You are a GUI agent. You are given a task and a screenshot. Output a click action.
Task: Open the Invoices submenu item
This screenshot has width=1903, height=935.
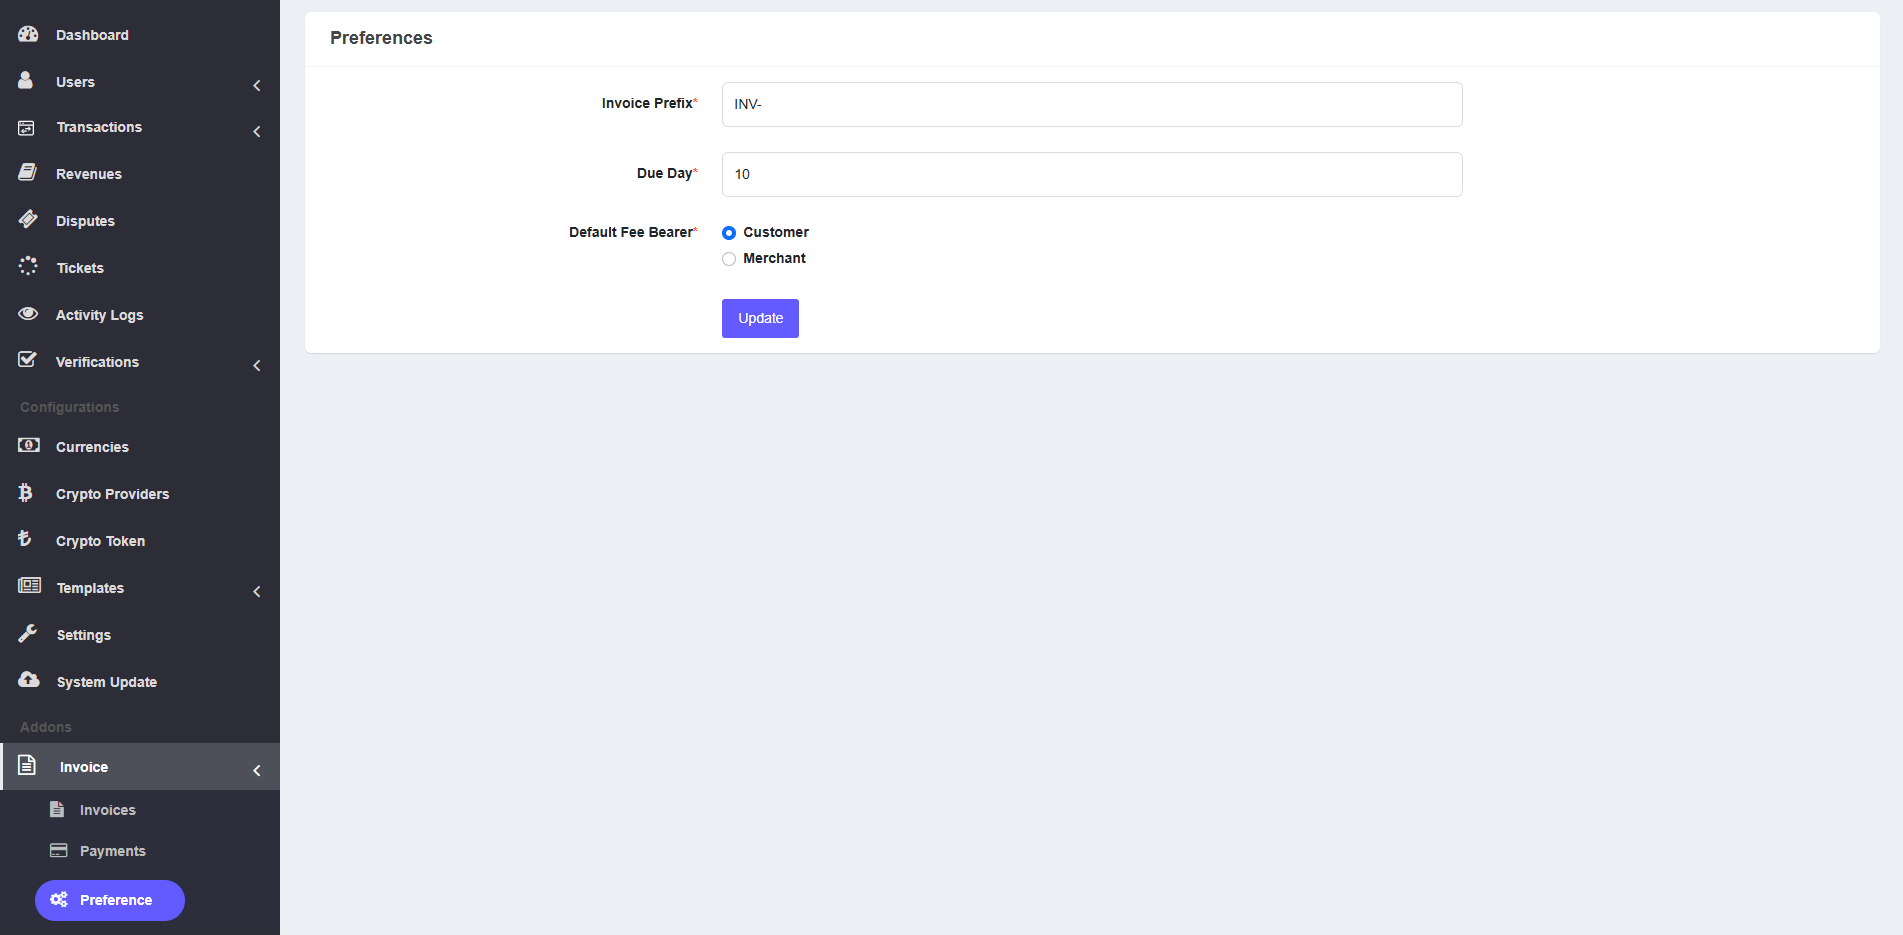click(x=107, y=810)
